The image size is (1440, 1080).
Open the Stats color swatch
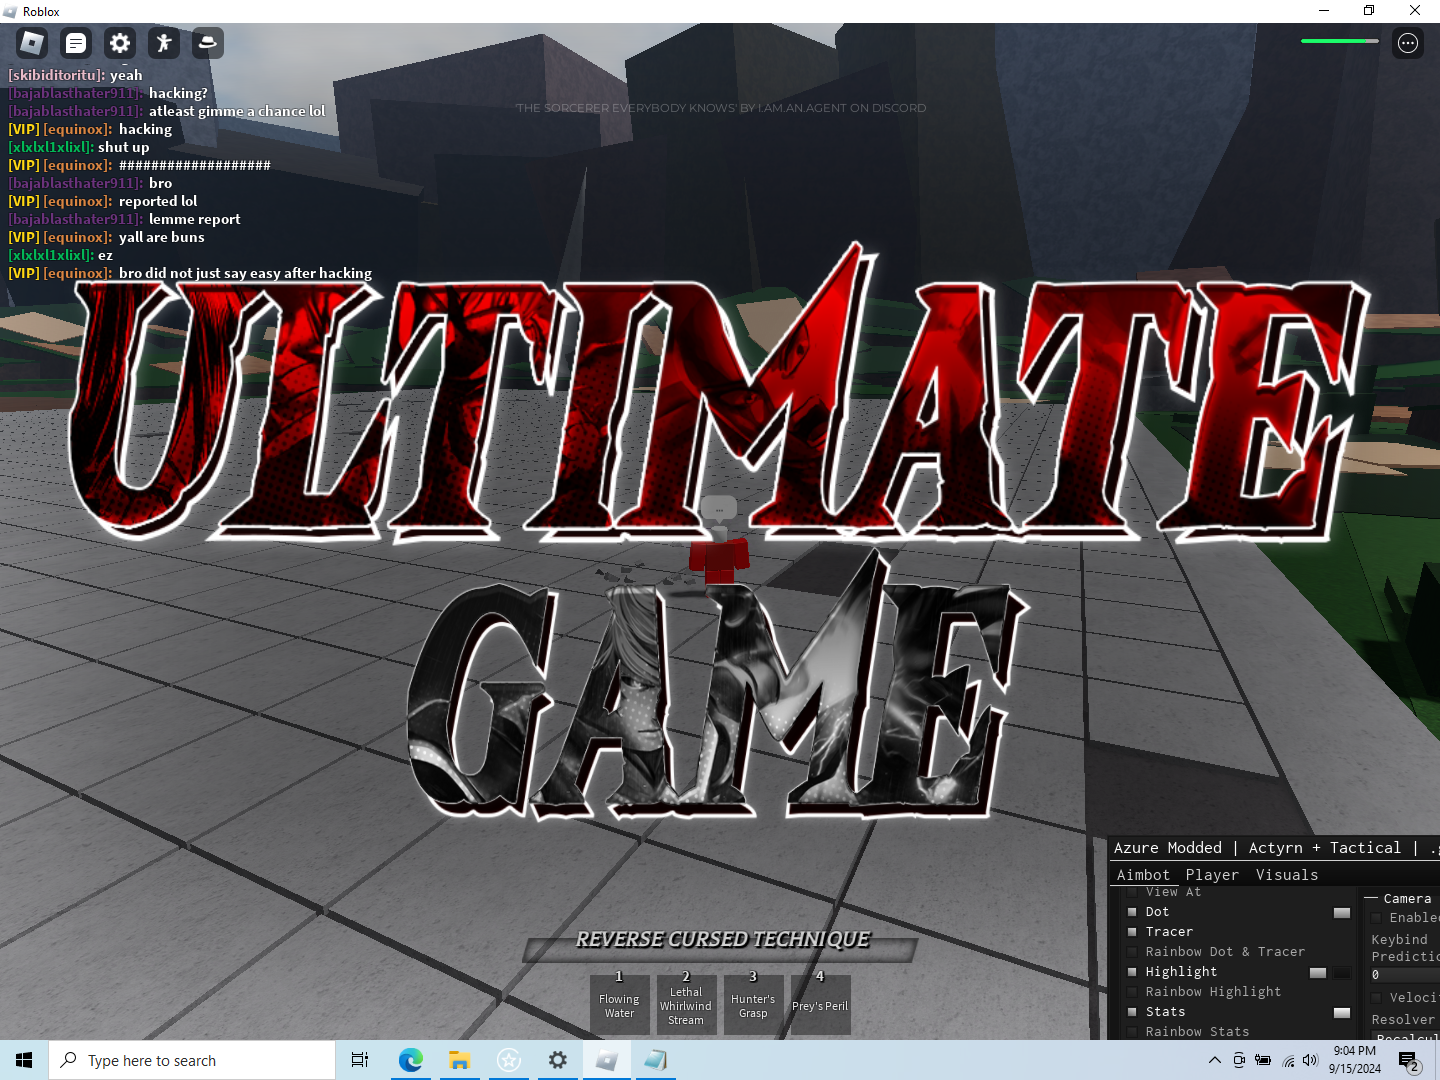click(1342, 1013)
